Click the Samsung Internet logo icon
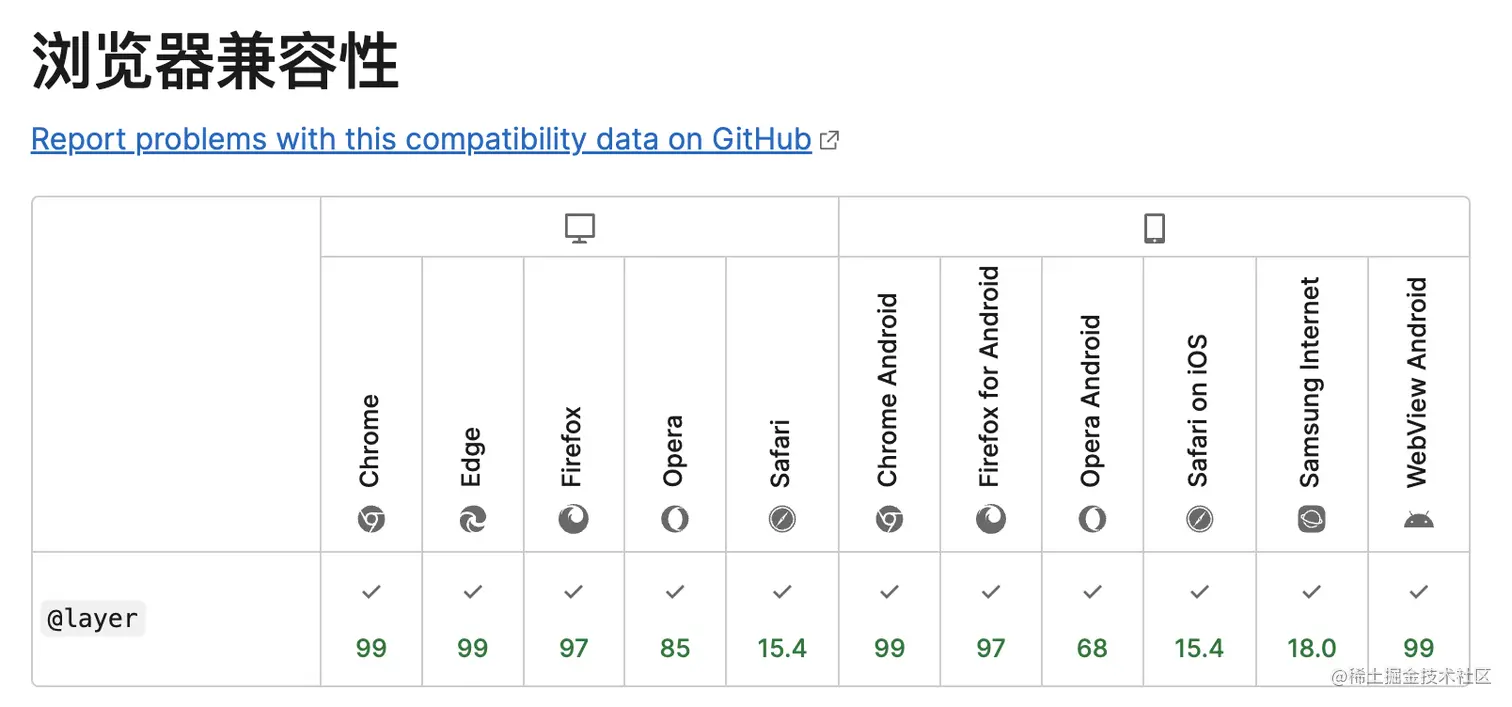 pyautogui.click(x=1311, y=519)
